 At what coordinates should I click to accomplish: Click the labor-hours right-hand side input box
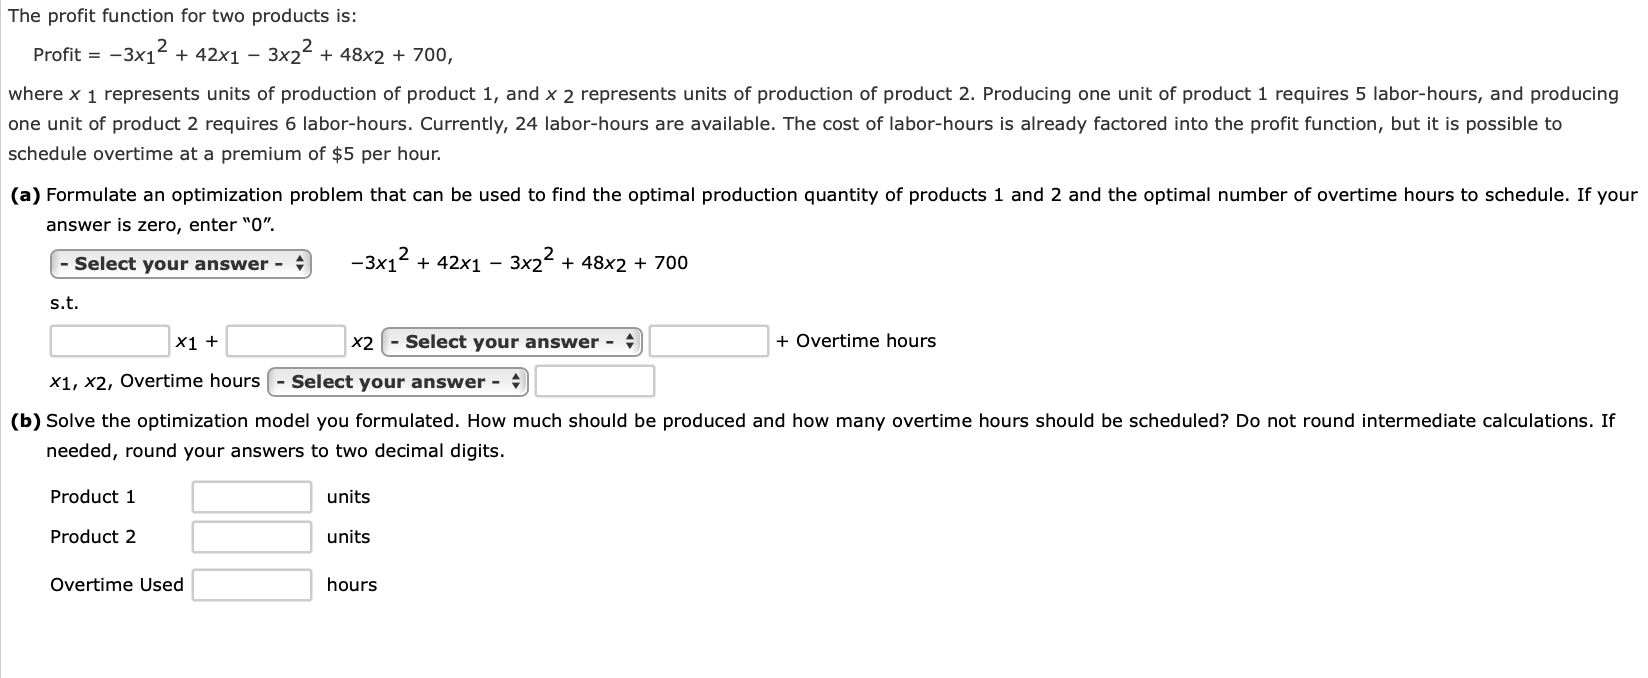[x=708, y=341]
